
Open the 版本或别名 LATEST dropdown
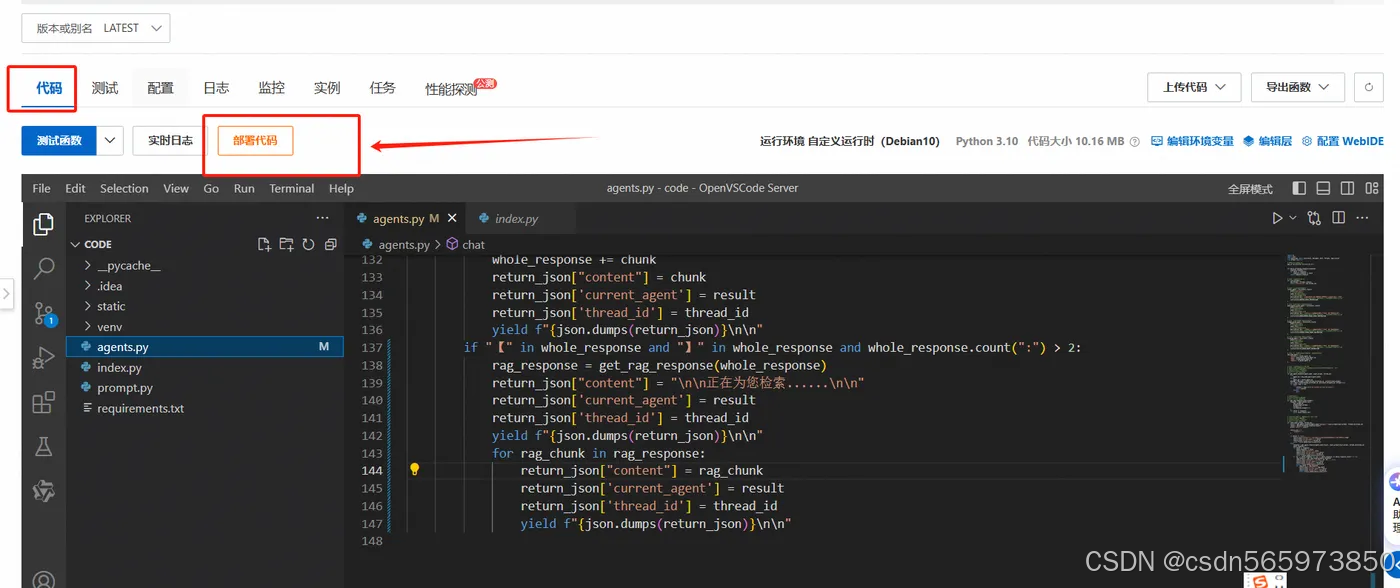(96, 28)
